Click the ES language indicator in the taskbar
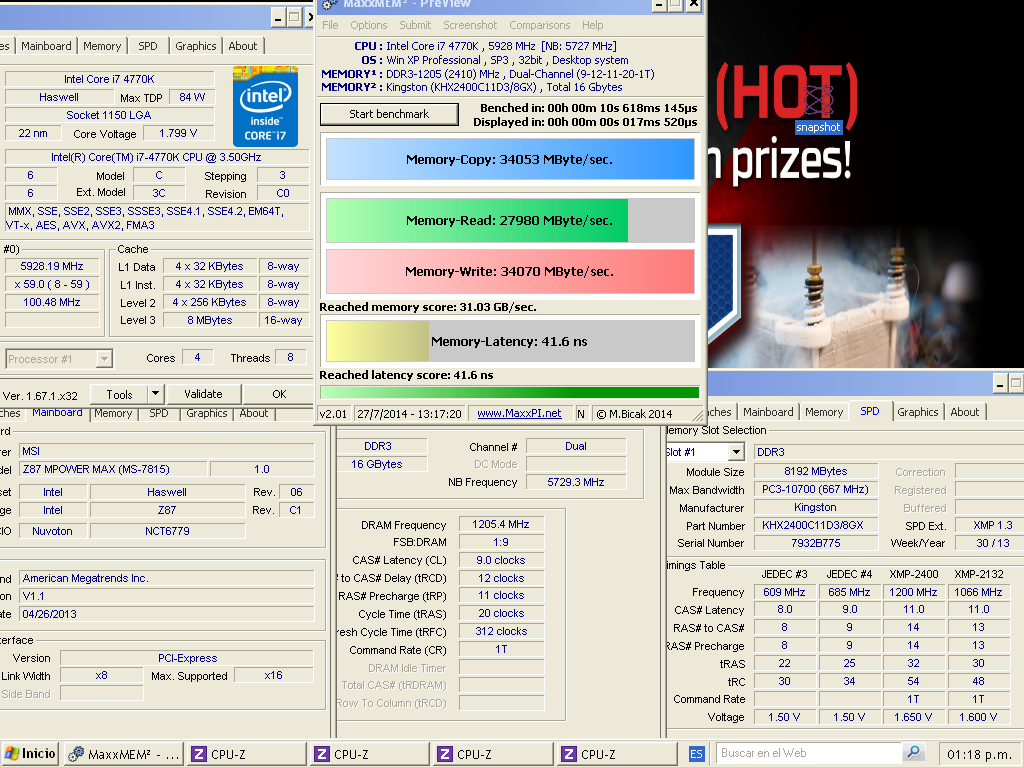1024x768 pixels. tap(696, 754)
